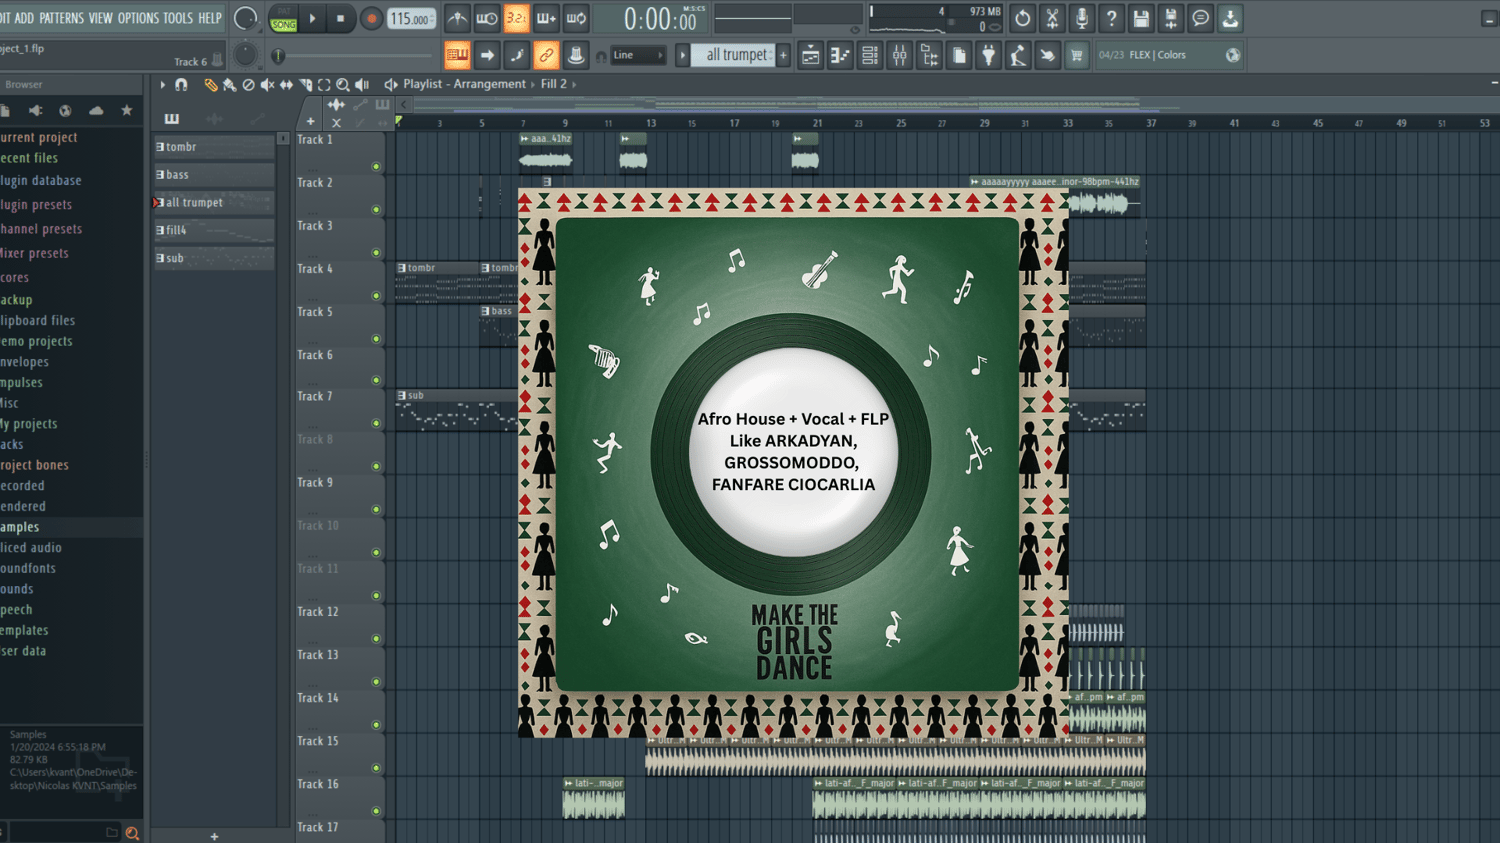Toggle the multilink to controllers icon
1500x843 pixels.
click(x=546, y=55)
